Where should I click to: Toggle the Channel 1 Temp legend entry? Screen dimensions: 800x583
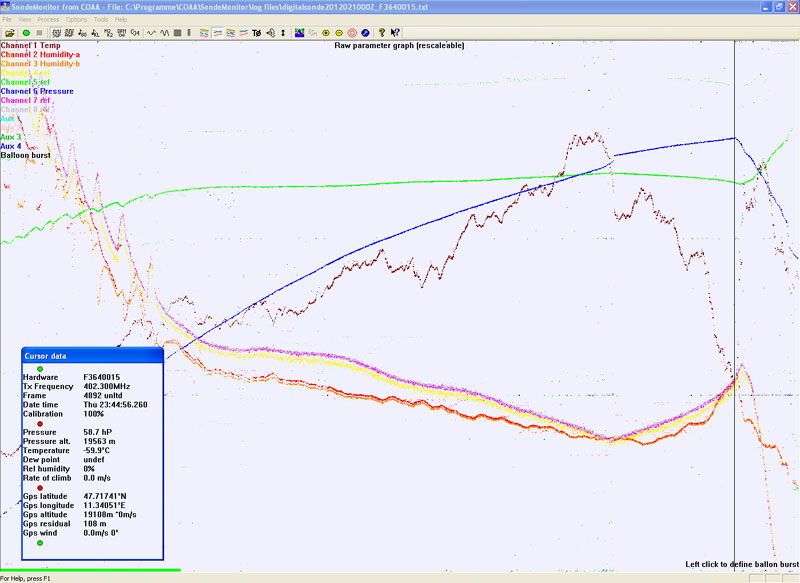coord(30,45)
